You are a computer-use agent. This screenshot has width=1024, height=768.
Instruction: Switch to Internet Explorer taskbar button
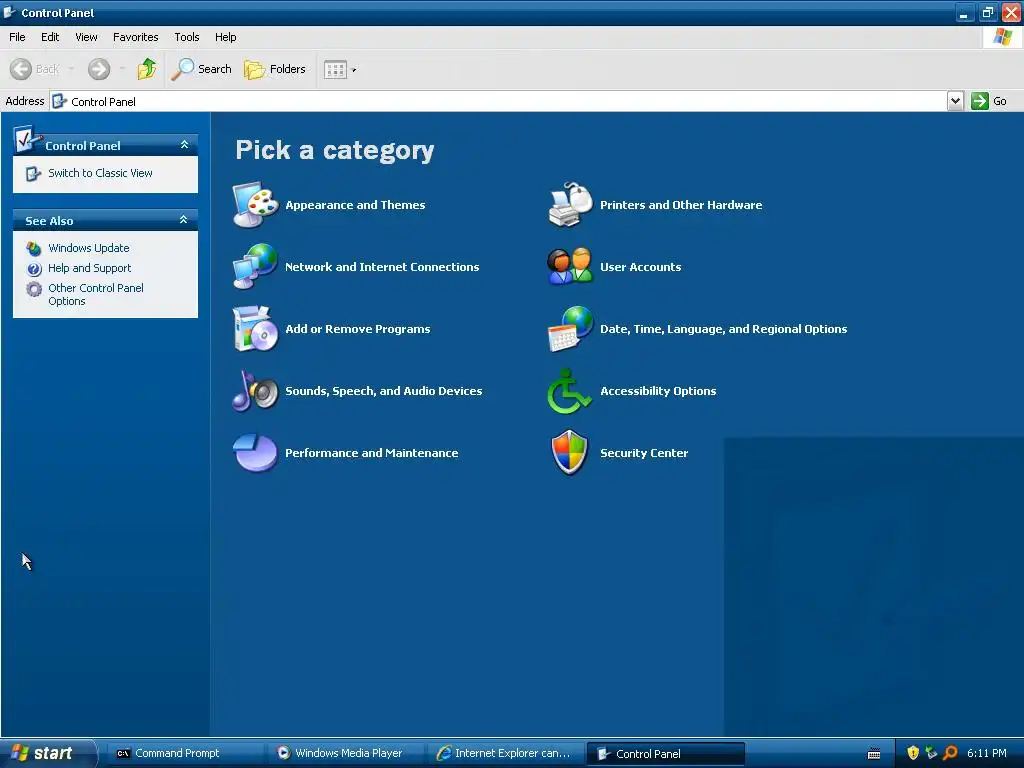[505, 753]
